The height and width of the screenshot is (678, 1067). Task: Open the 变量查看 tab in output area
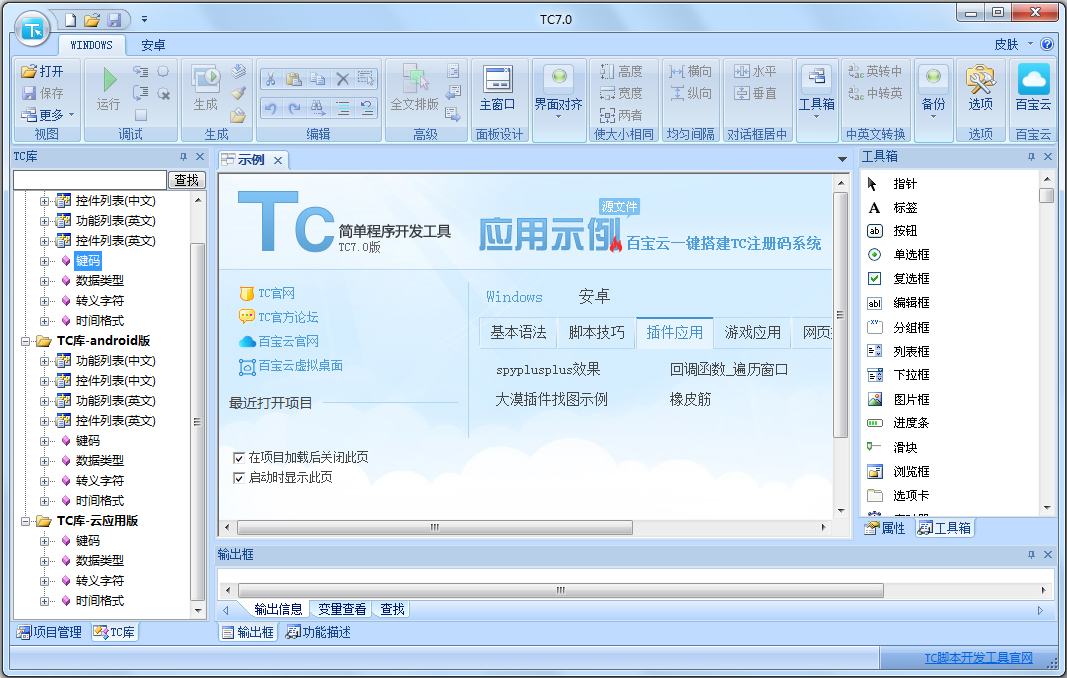tap(341, 609)
